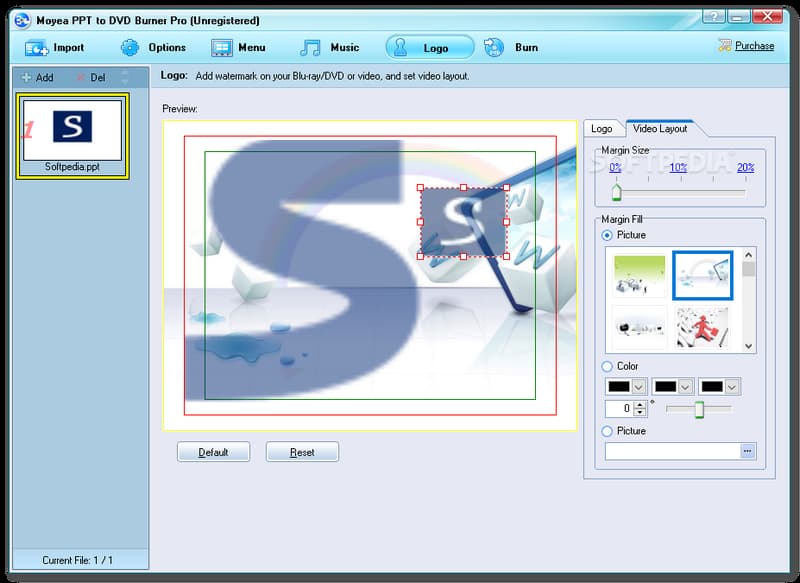Choose the black-and-white picture thumbnail

(639, 327)
